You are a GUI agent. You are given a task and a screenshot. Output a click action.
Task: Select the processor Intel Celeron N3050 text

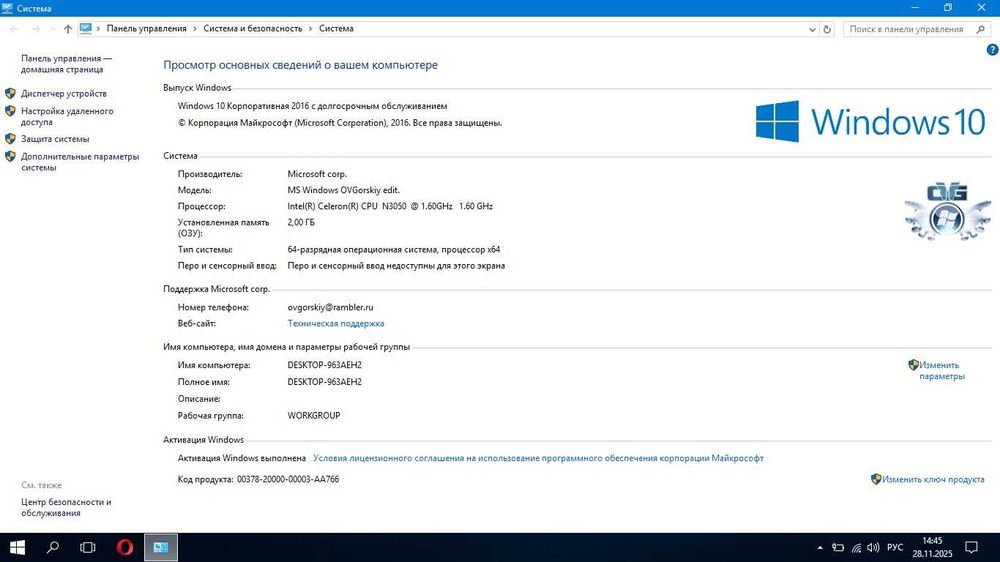[x=390, y=206]
